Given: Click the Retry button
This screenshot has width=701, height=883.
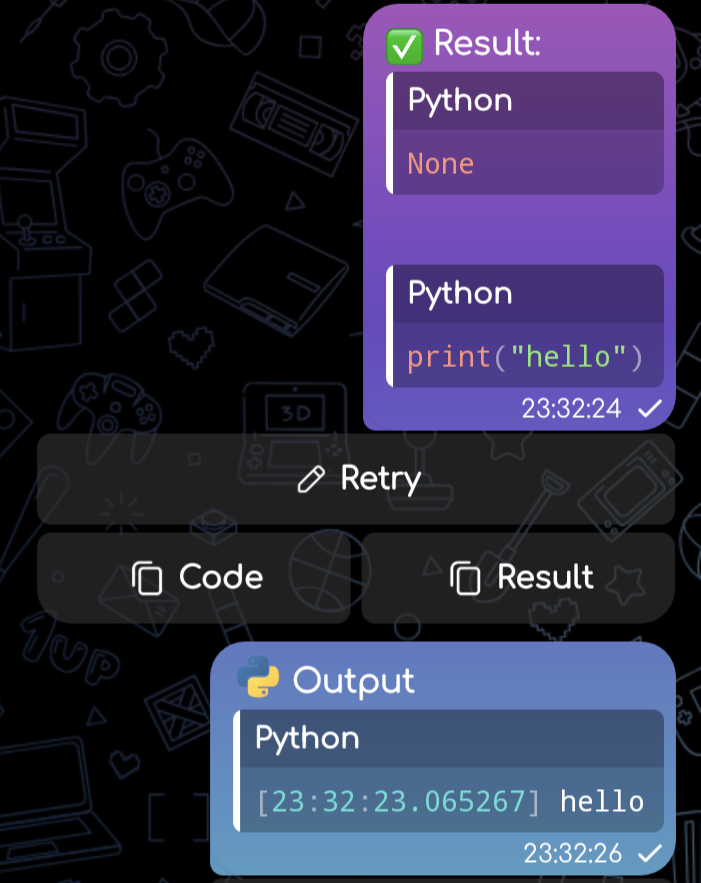Looking at the screenshot, I should pos(356,479).
